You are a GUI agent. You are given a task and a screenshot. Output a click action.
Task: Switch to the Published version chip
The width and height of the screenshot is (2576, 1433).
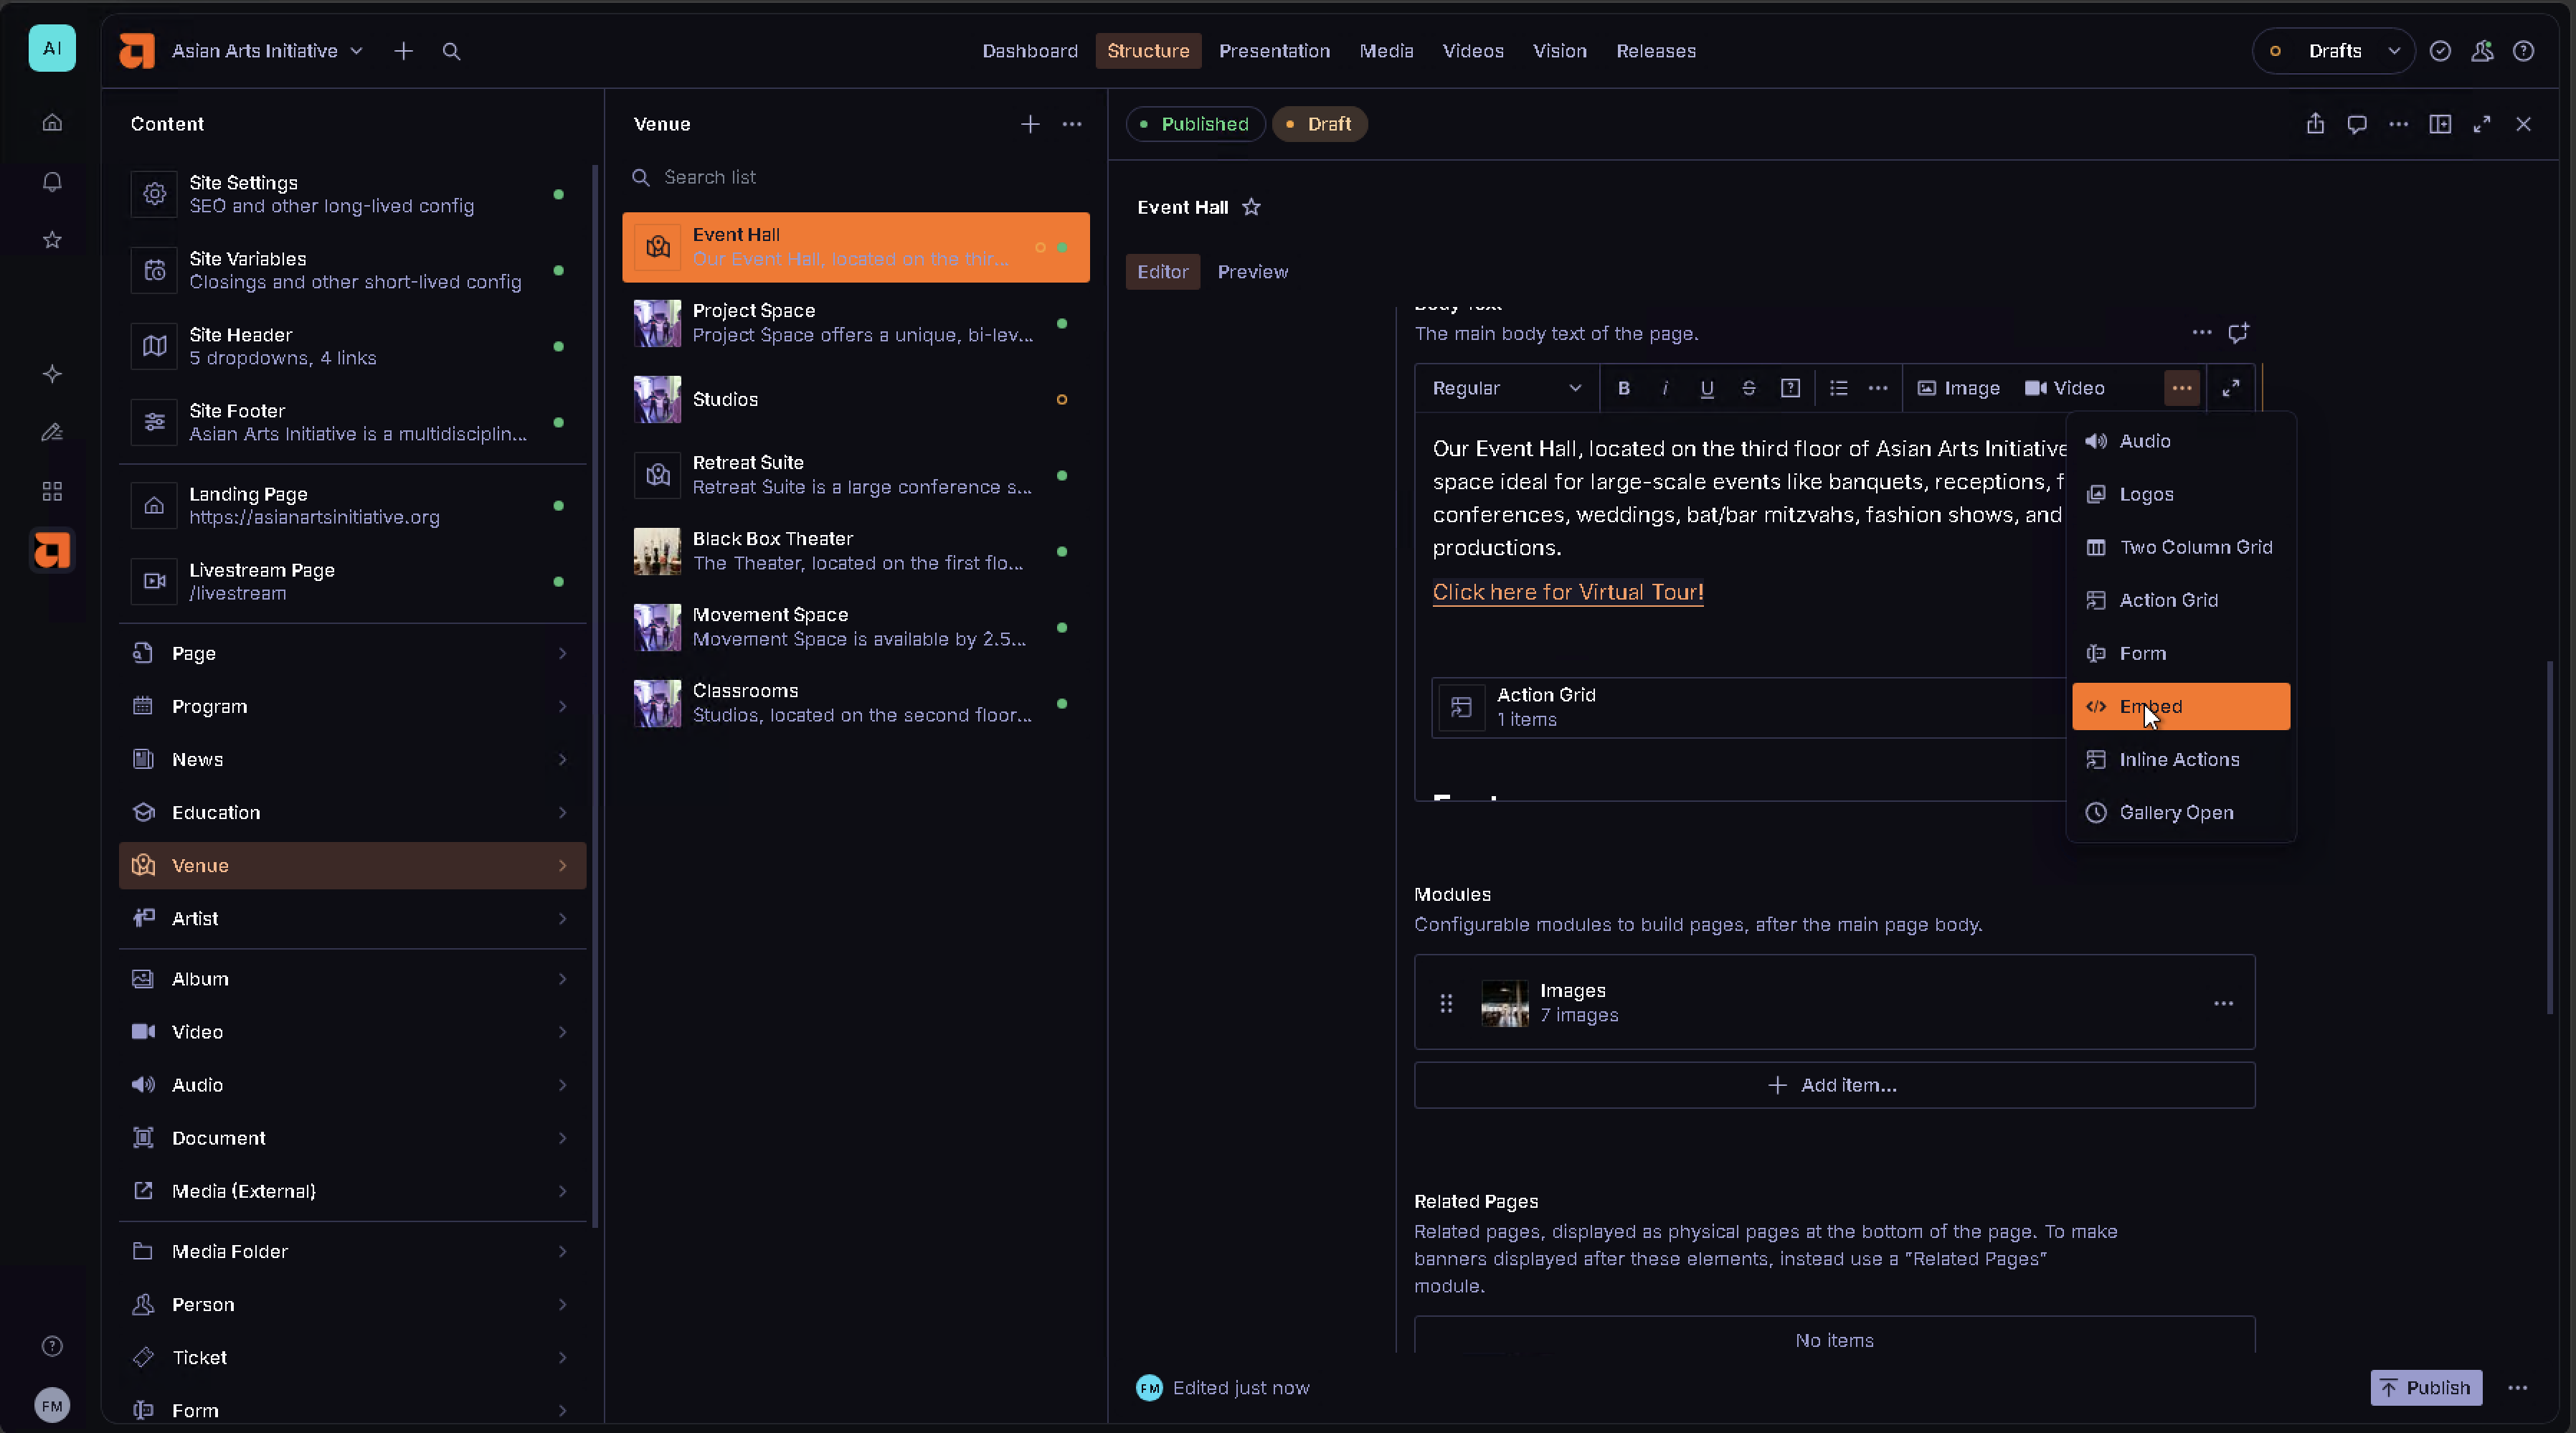1195,124
